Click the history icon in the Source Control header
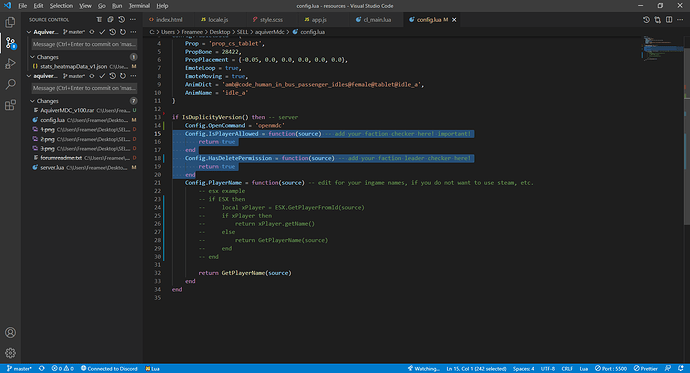This screenshot has width=690, height=373. tap(121, 19)
